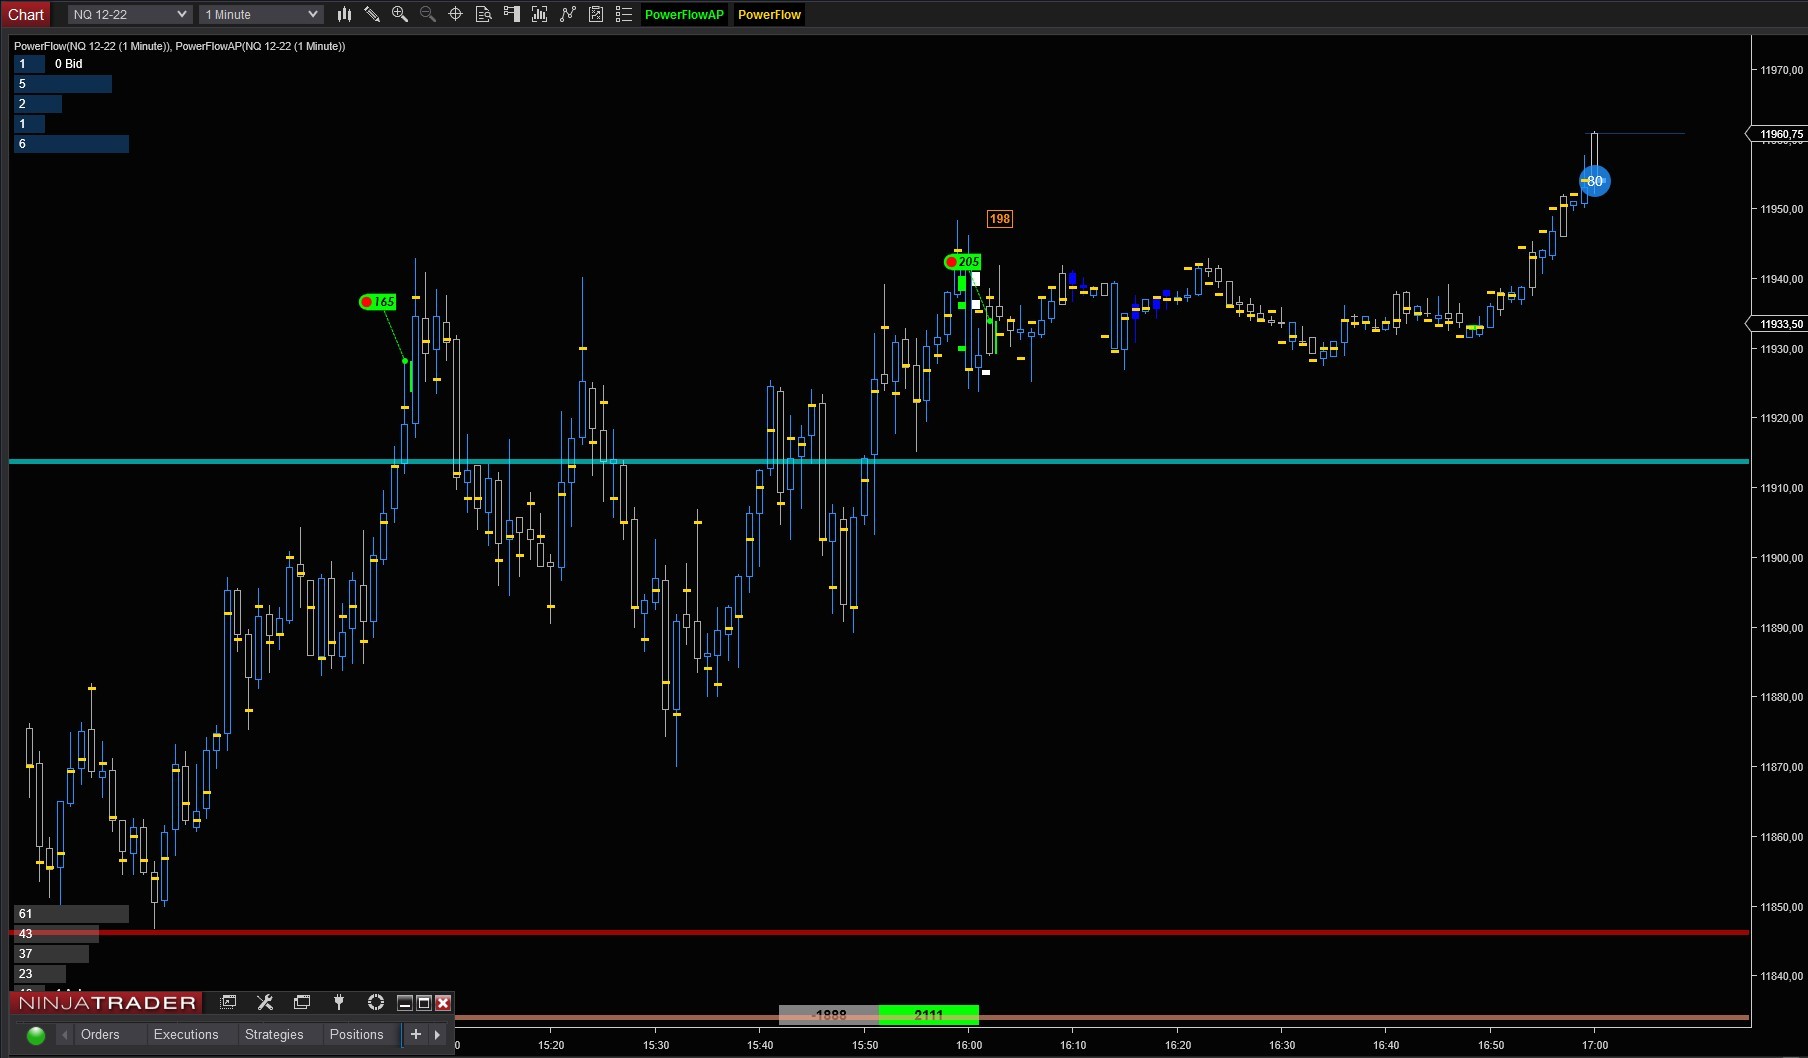This screenshot has width=1808, height=1058.
Task: Click the ask depth bar labeled 23
Action: (x=40, y=974)
